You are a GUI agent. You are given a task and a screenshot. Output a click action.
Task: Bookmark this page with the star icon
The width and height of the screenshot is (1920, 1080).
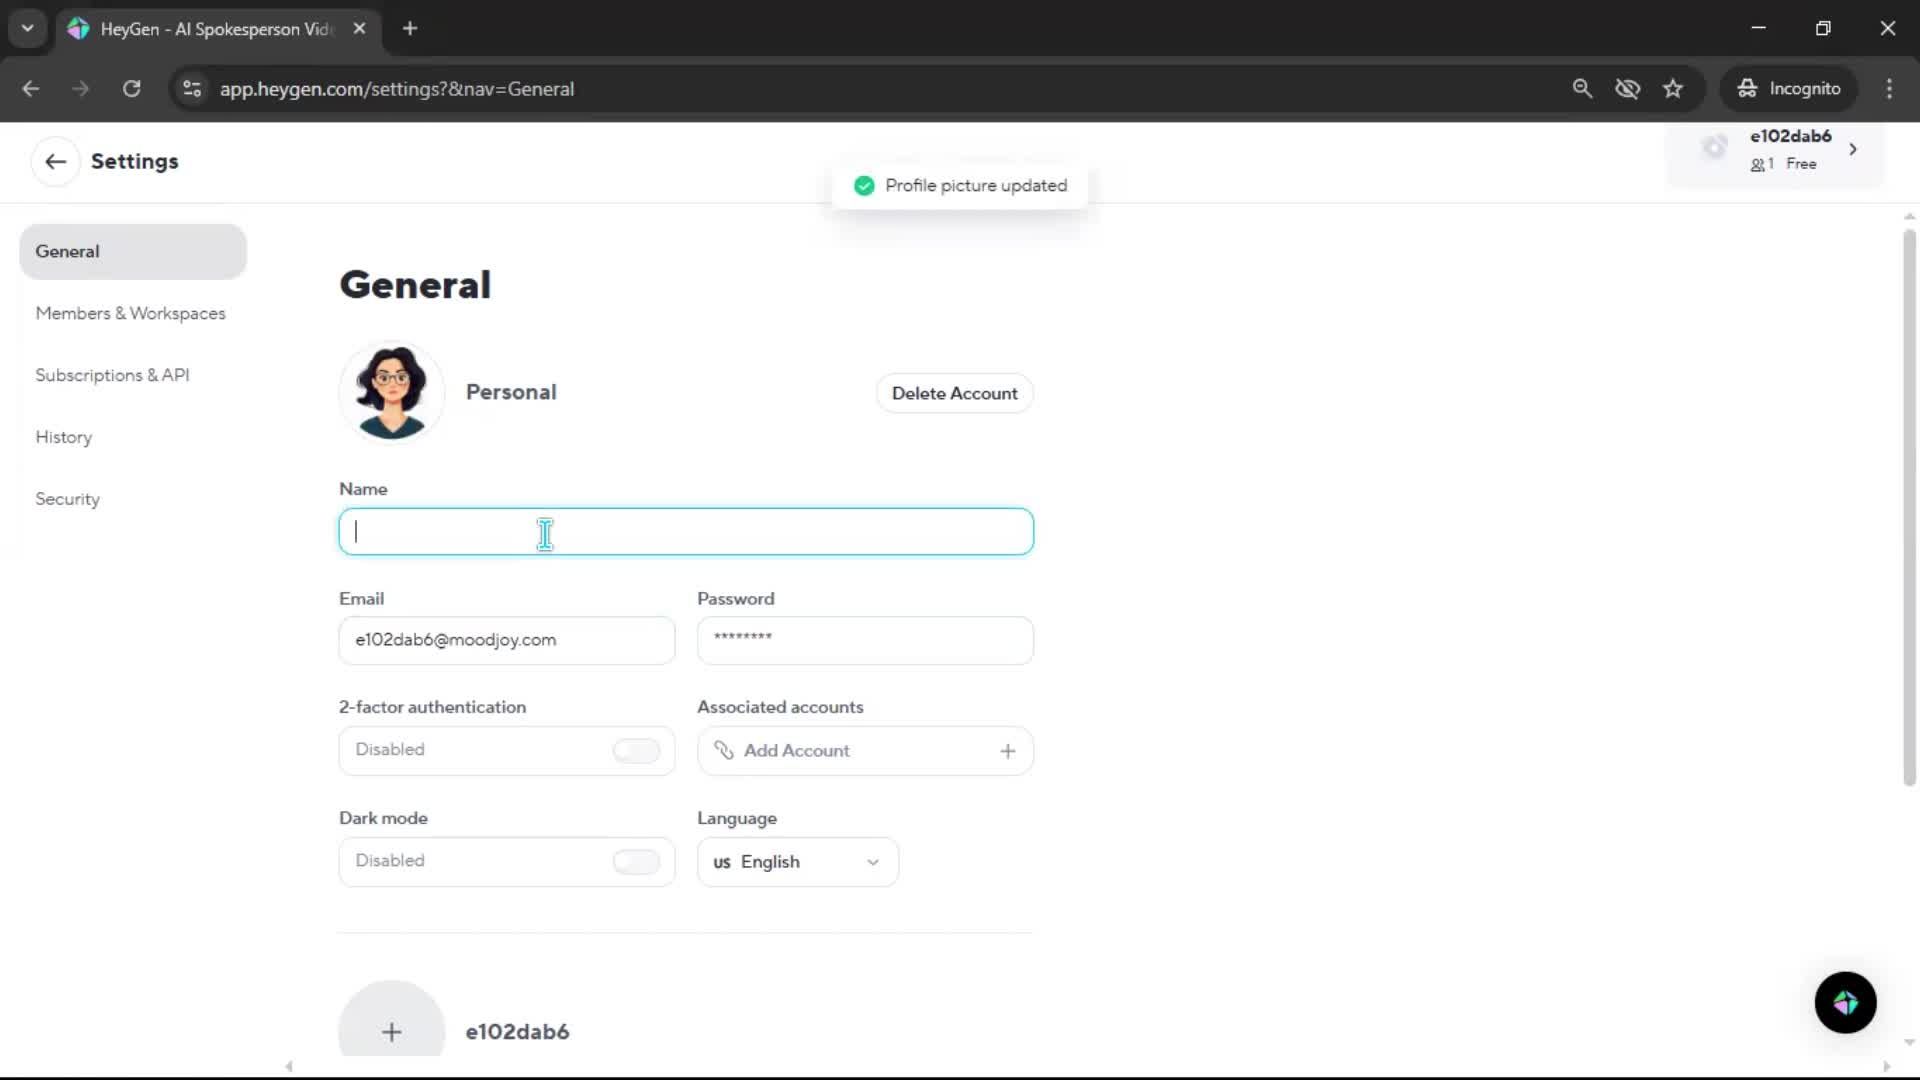(1673, 89)
